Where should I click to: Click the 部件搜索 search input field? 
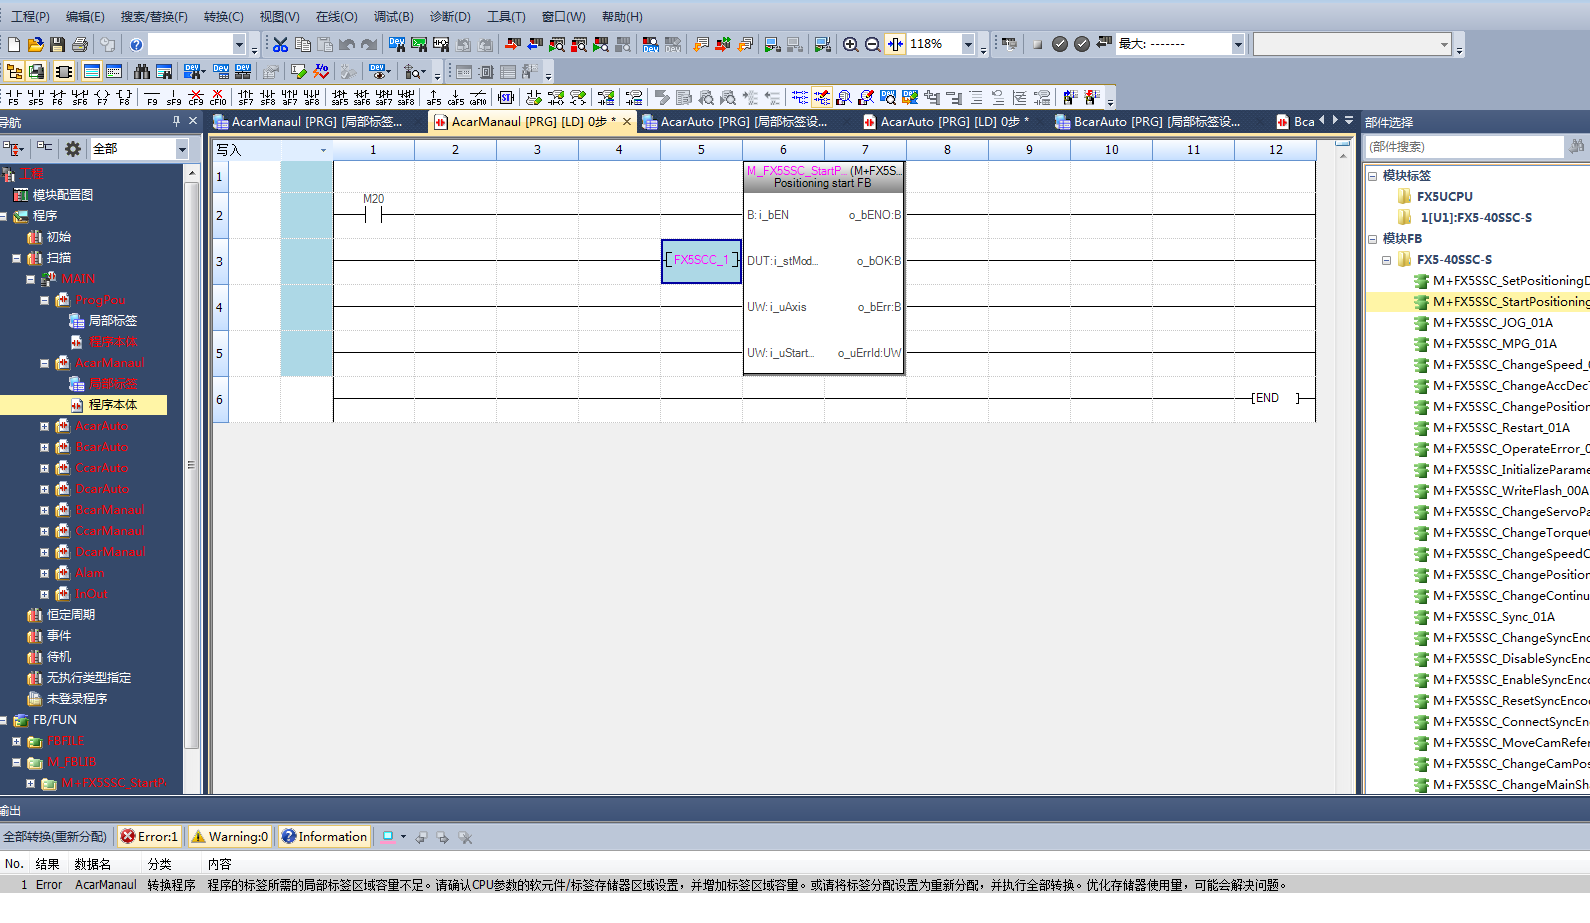tap(1462, 146)
